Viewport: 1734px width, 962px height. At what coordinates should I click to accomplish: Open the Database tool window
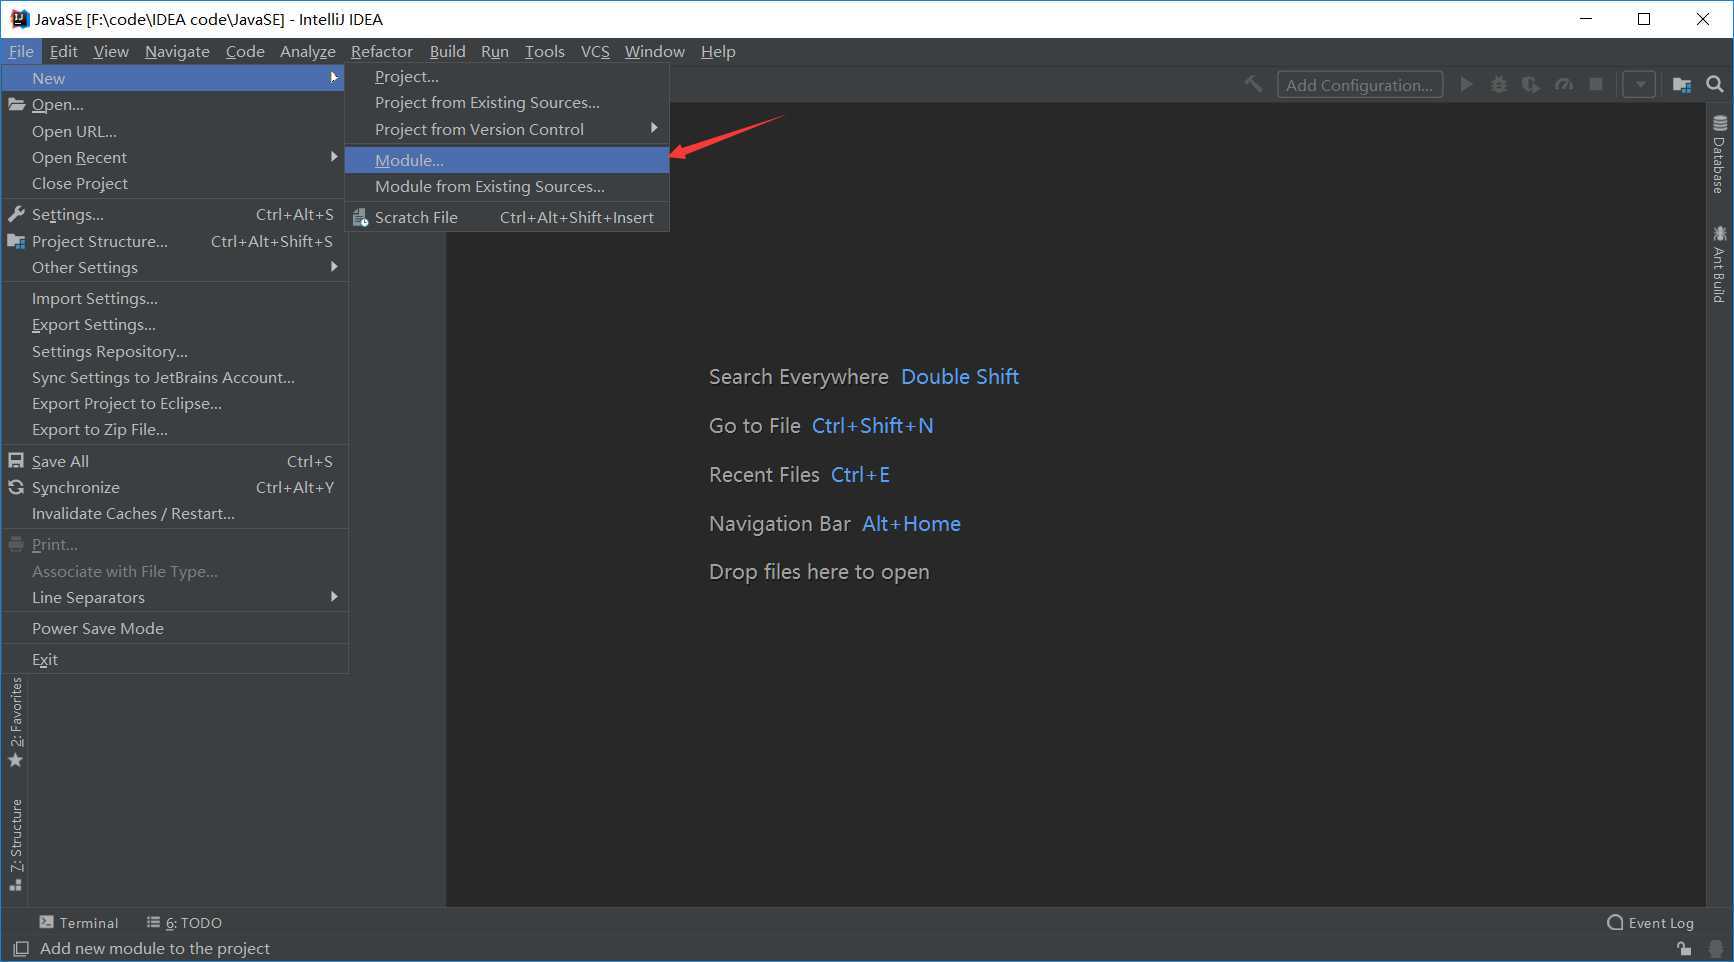1719,154
